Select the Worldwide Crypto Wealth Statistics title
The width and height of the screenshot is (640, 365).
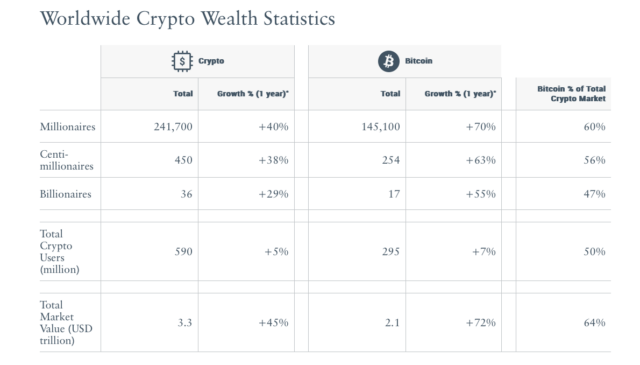click(x=187, y=19)
